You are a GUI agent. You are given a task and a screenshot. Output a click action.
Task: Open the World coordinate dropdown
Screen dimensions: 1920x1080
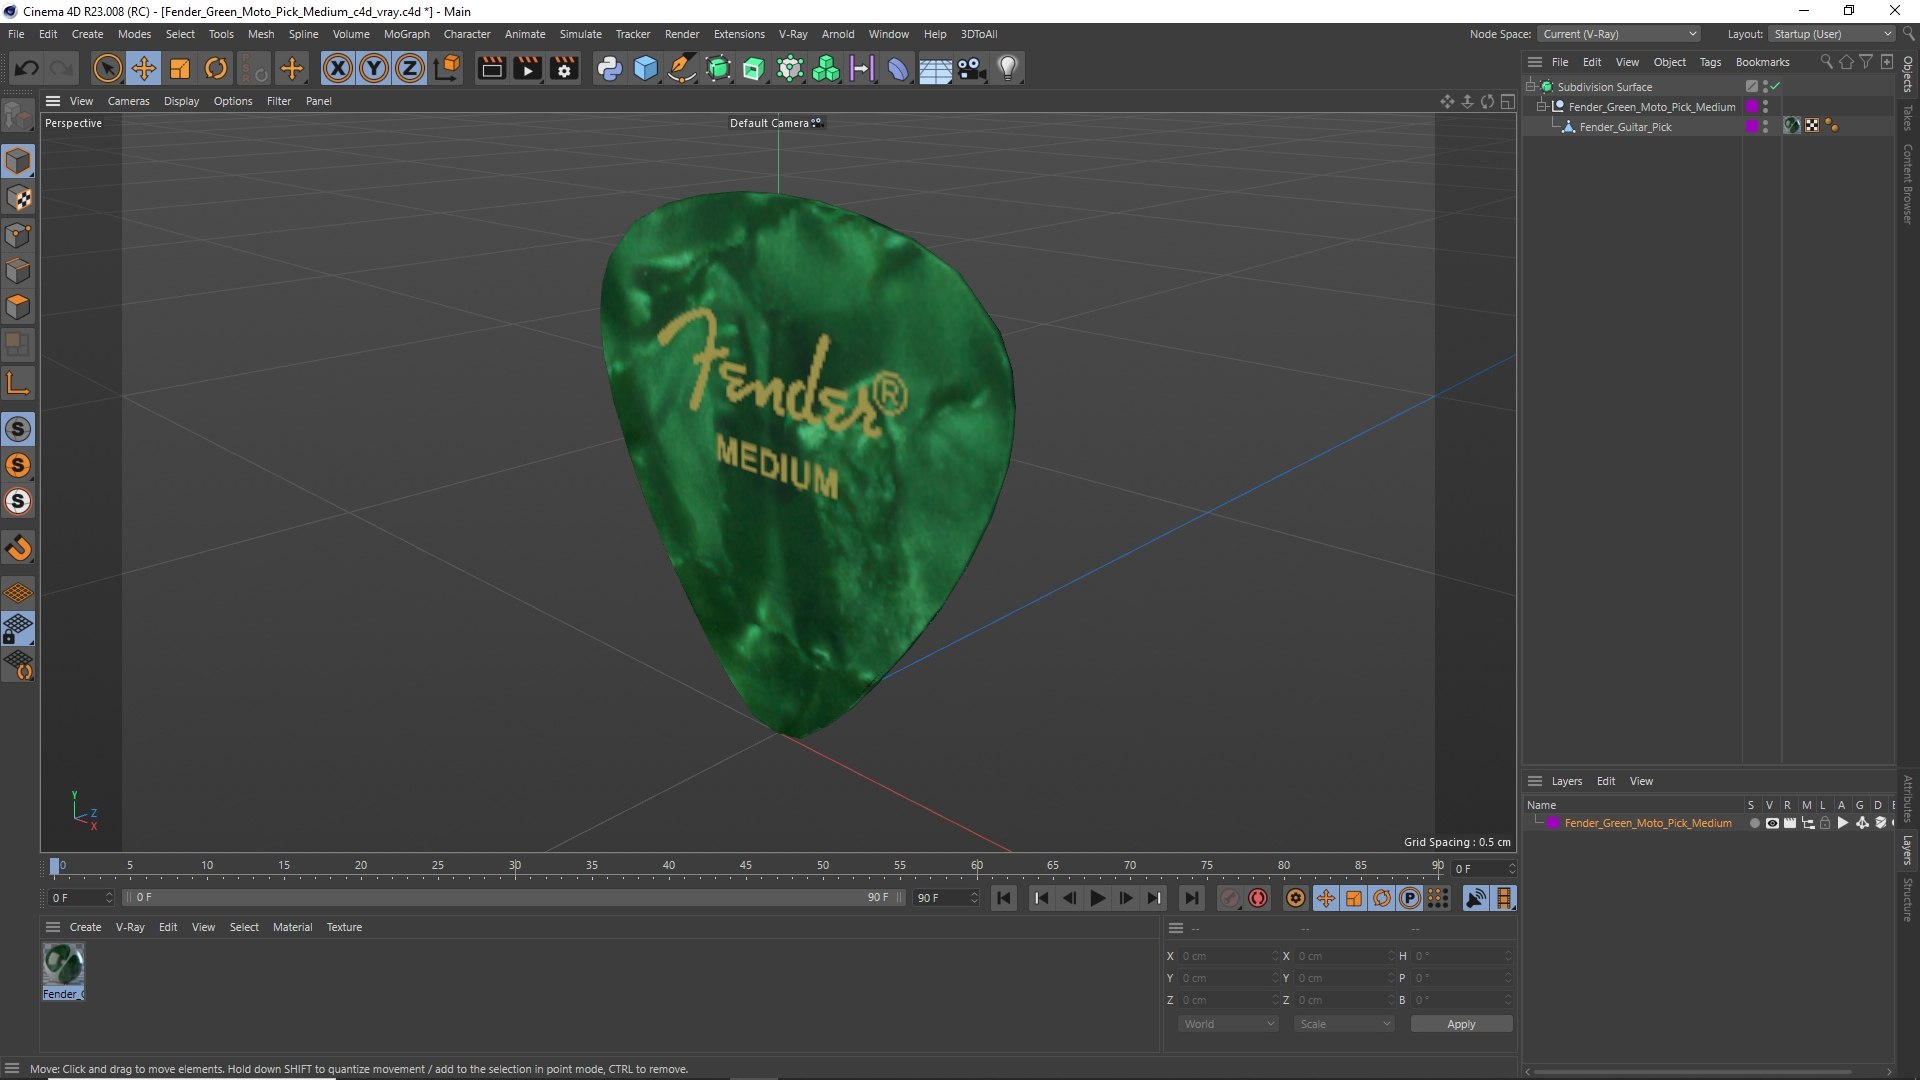(x=1228, y=1024)
